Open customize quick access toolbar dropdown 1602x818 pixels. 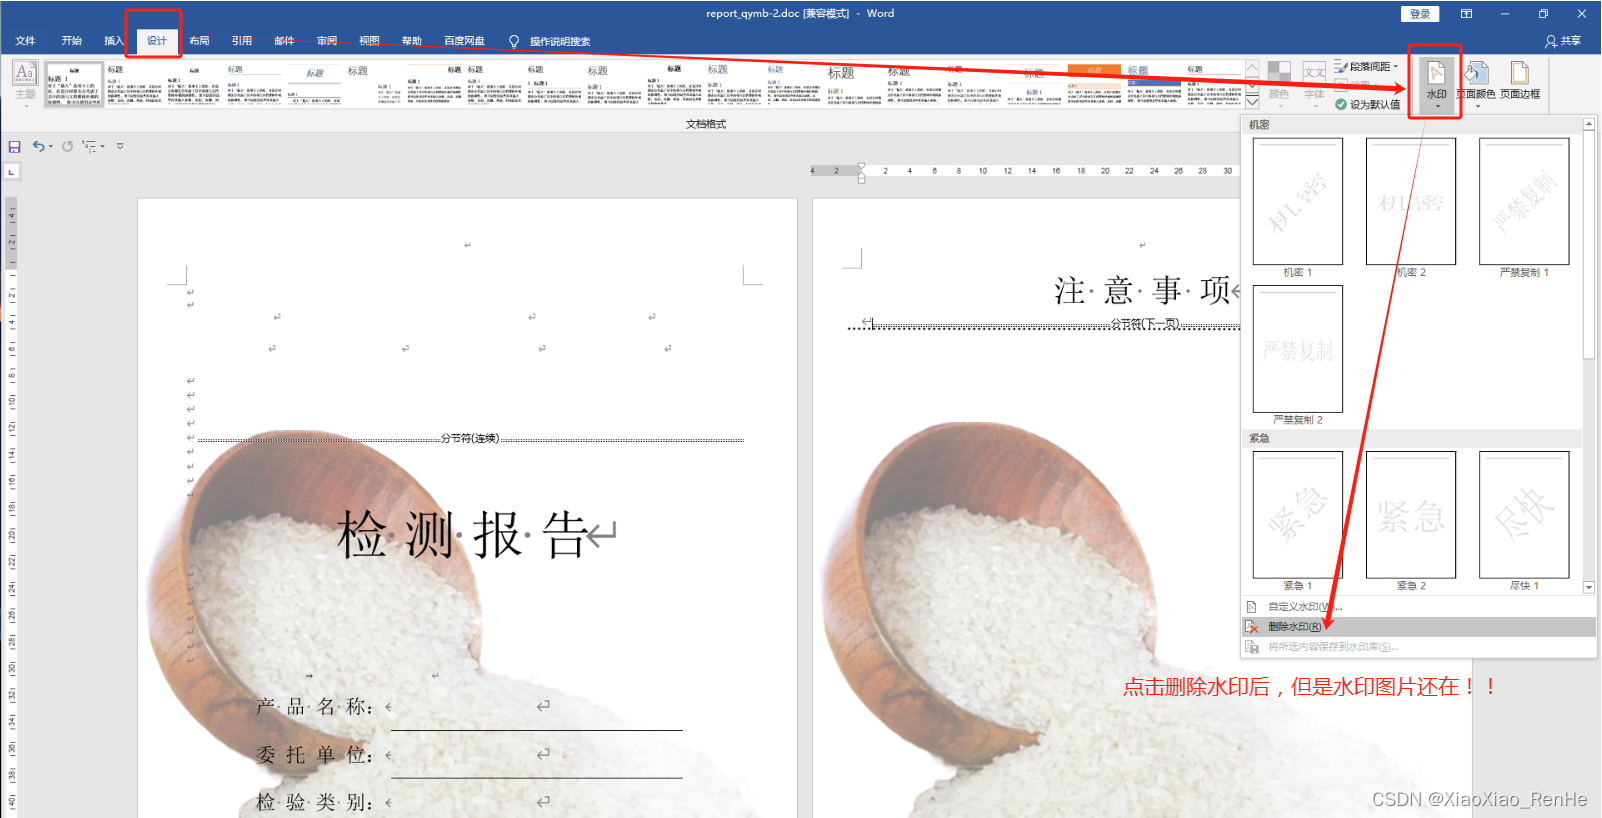coord(120,146)
